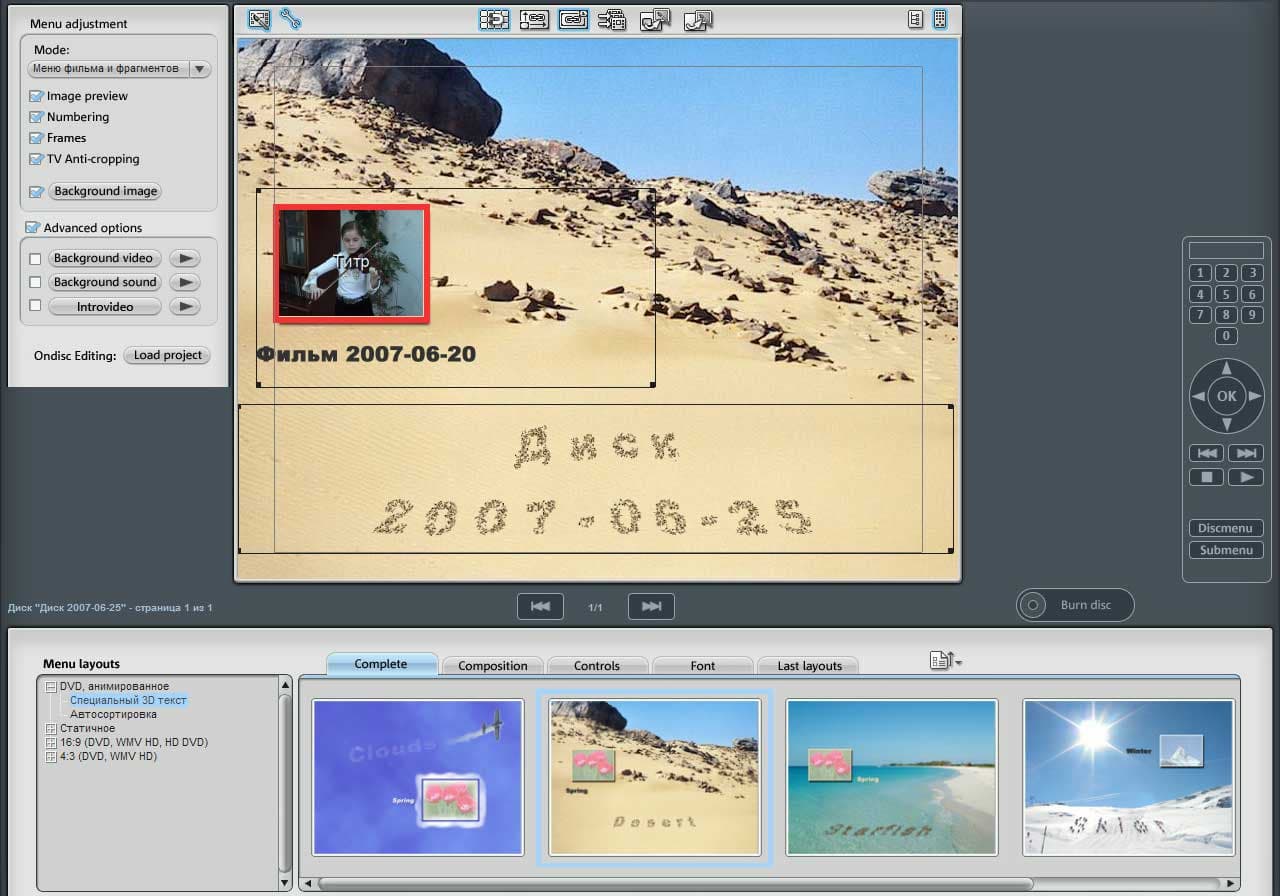The height and width of the screenshot is (896, 1280).
Task: Toggle the Background image checkbox
Action: point(36,191)
